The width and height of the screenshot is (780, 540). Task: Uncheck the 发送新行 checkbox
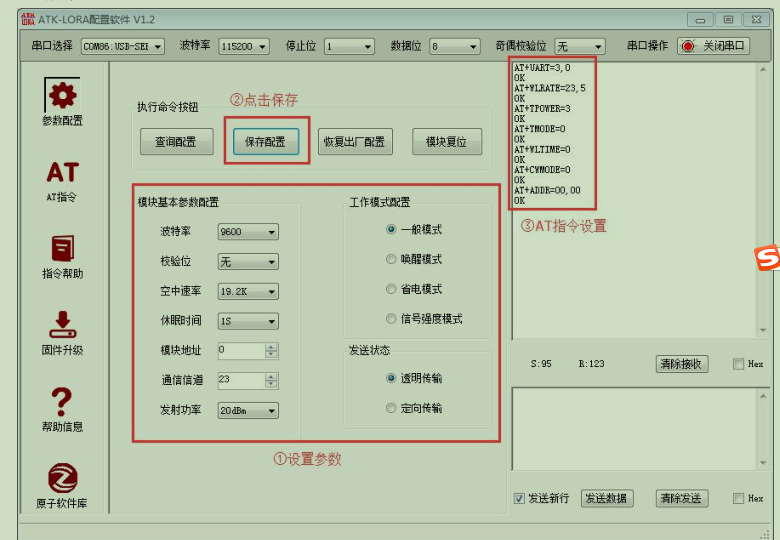(519, 498)
